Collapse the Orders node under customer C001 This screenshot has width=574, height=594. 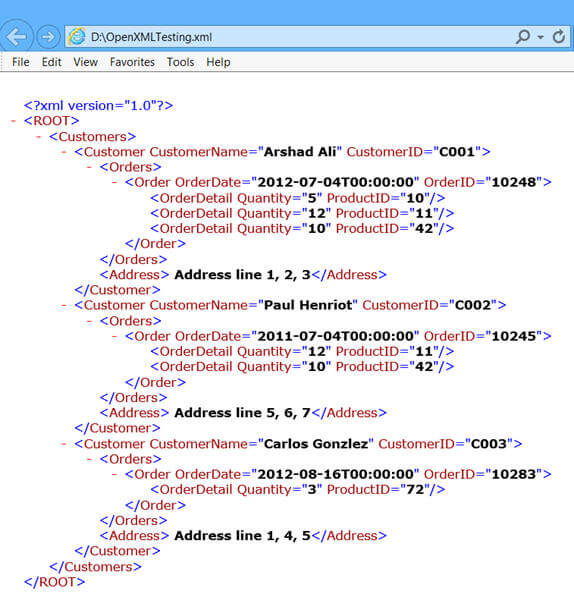click(x=89, y=167)
